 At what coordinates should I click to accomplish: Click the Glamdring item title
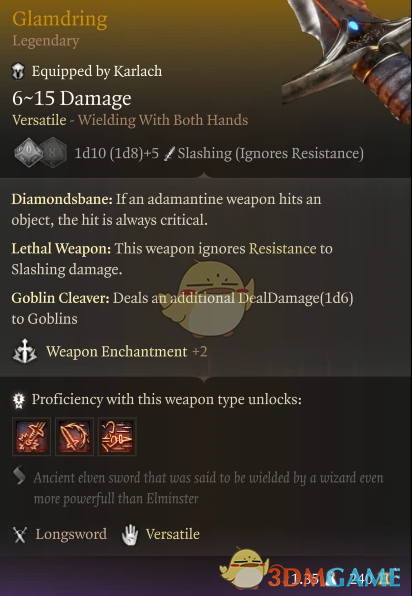[x=60, y=19]
